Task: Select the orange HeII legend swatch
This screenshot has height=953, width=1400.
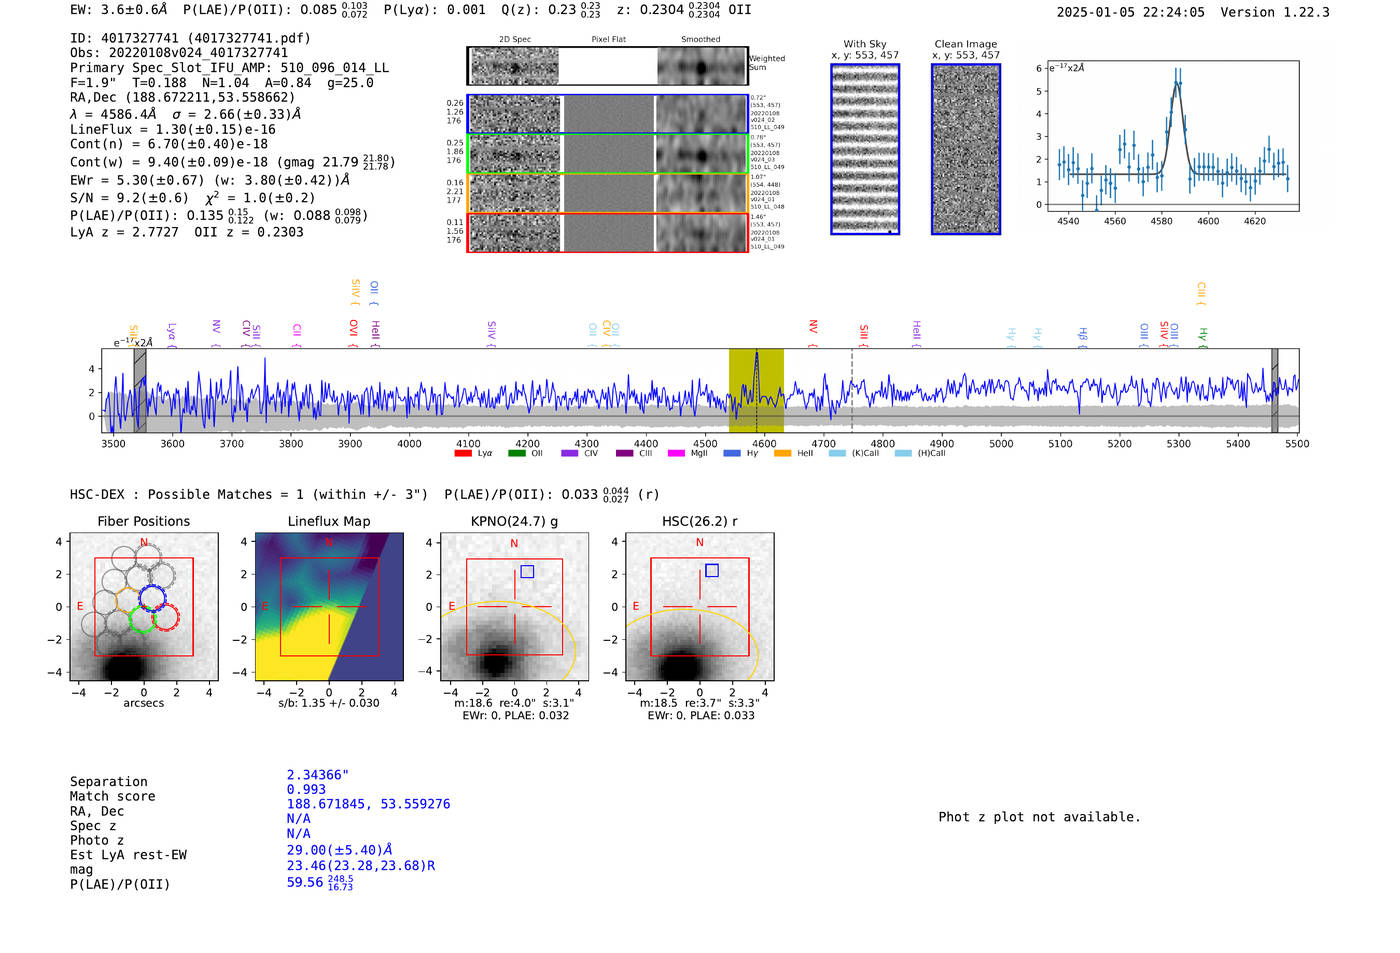Action: [x=782, y=454]
